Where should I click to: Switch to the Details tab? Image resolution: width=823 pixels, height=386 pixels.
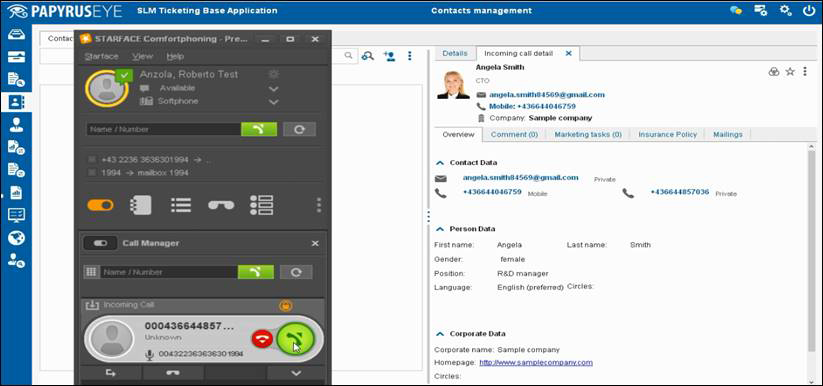[455, 54]
